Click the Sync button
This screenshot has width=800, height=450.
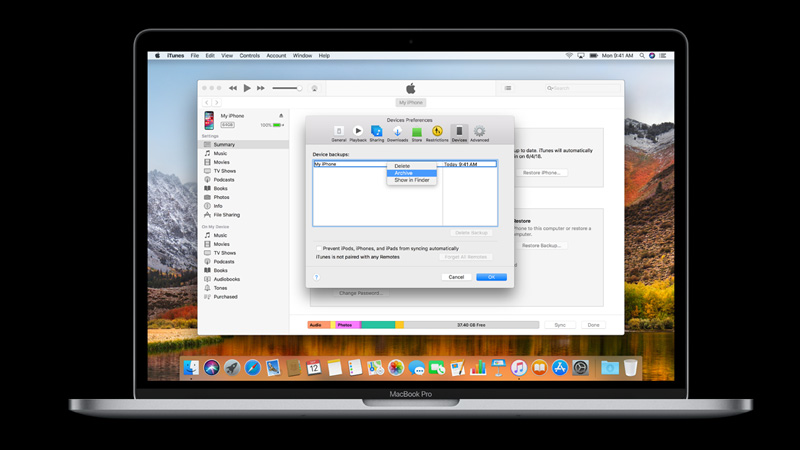click(560, 325)
